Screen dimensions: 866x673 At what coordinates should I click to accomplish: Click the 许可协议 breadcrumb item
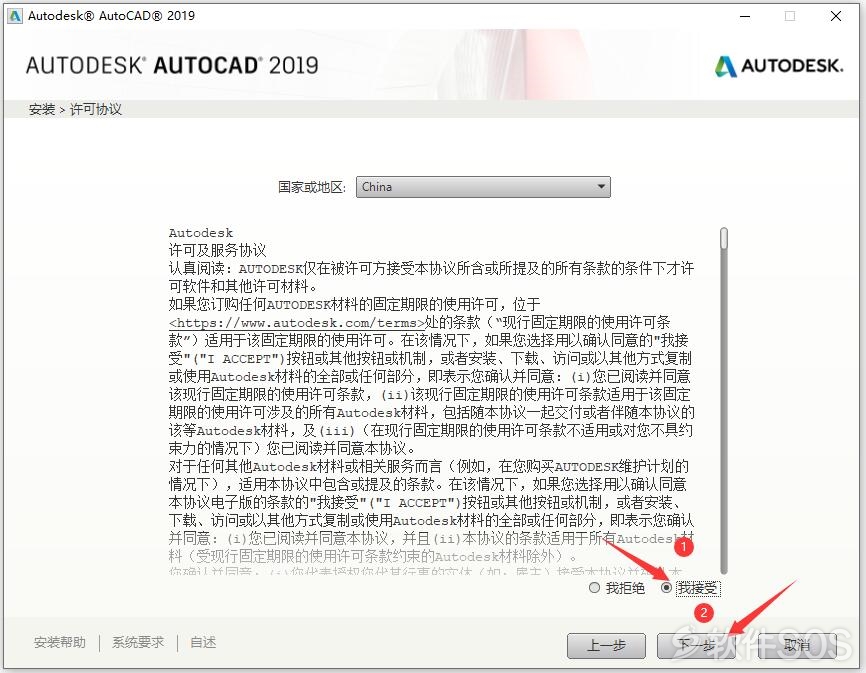(96, 109)
